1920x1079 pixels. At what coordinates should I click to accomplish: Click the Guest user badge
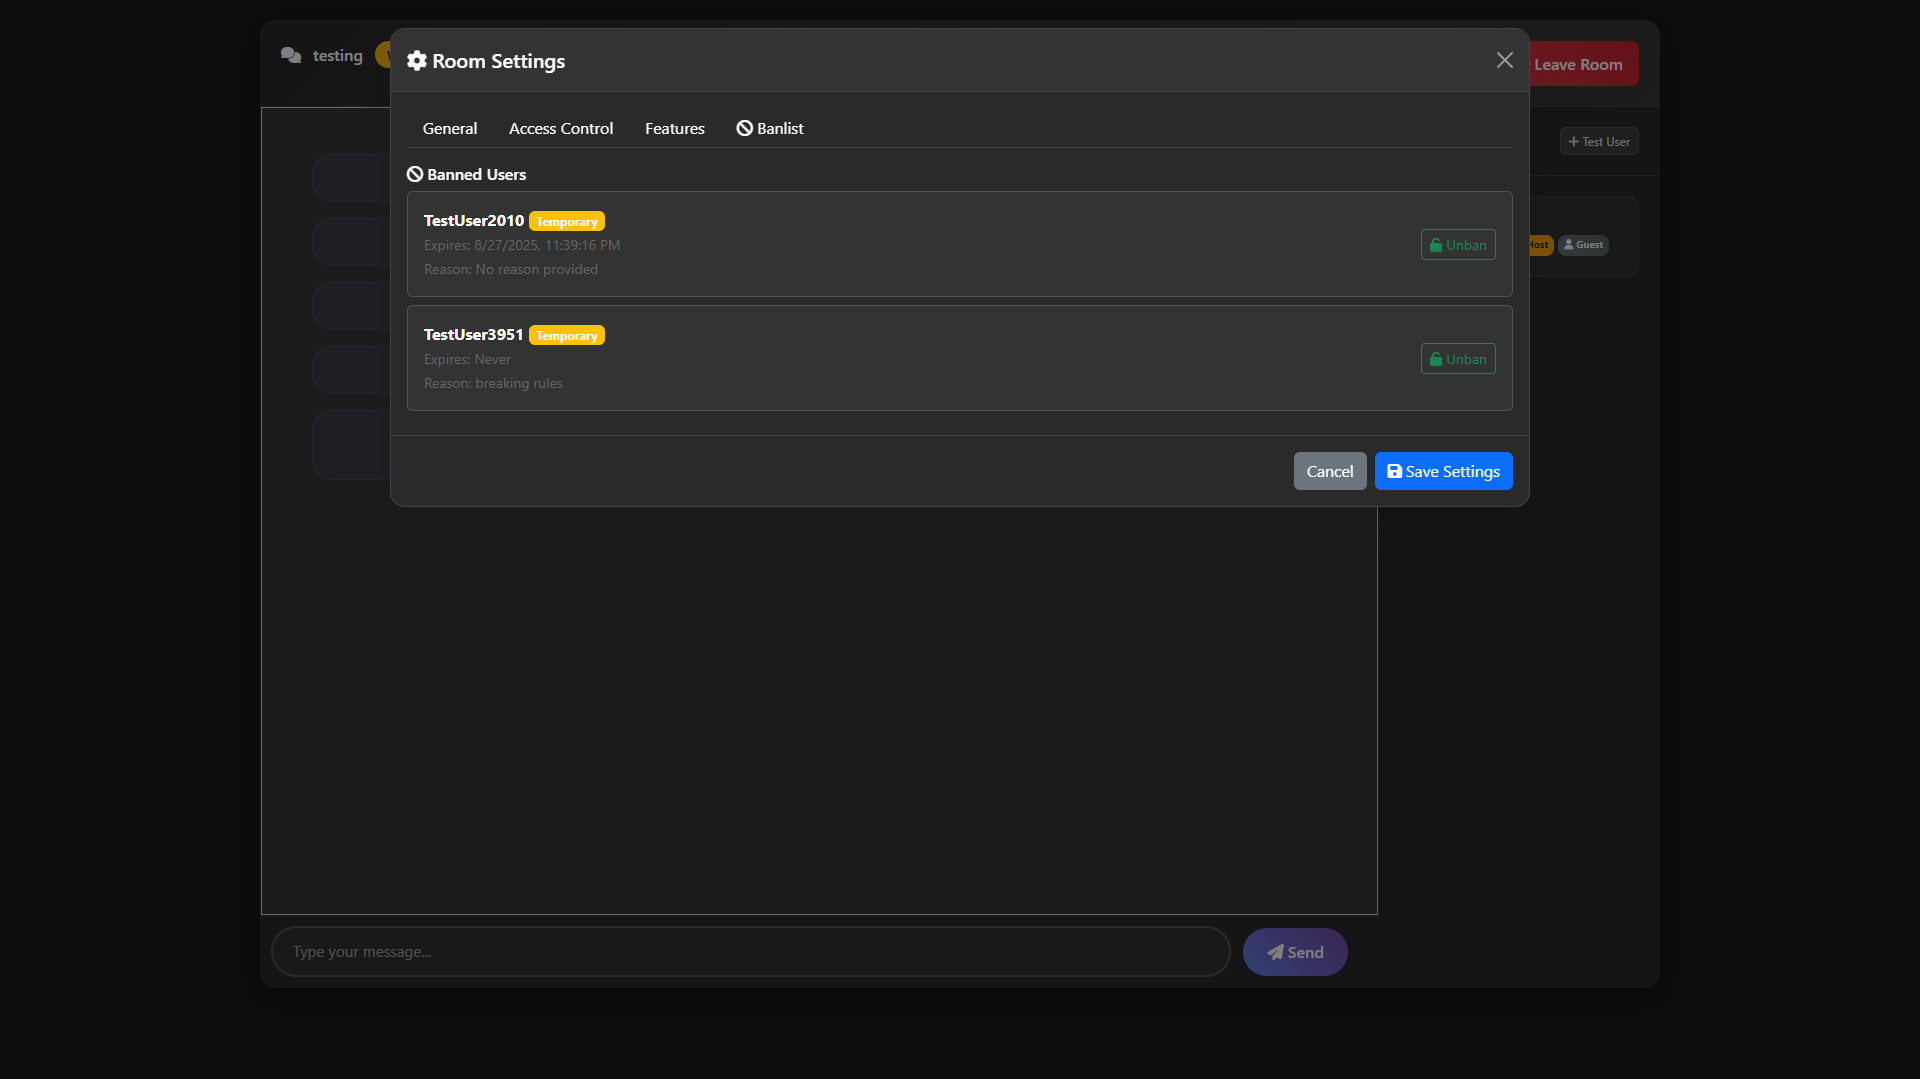click(x=1583, y=245)
